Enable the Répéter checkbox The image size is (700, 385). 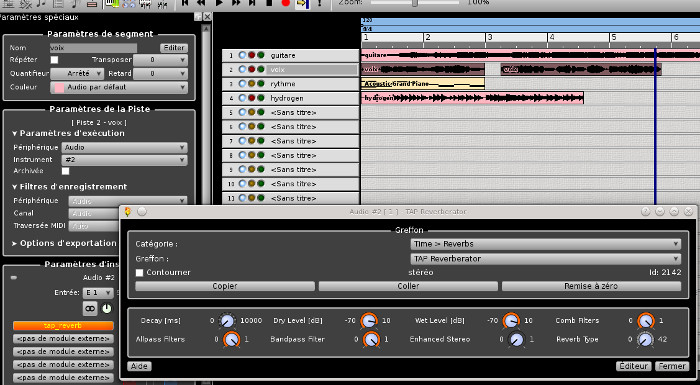click(54, 60)
